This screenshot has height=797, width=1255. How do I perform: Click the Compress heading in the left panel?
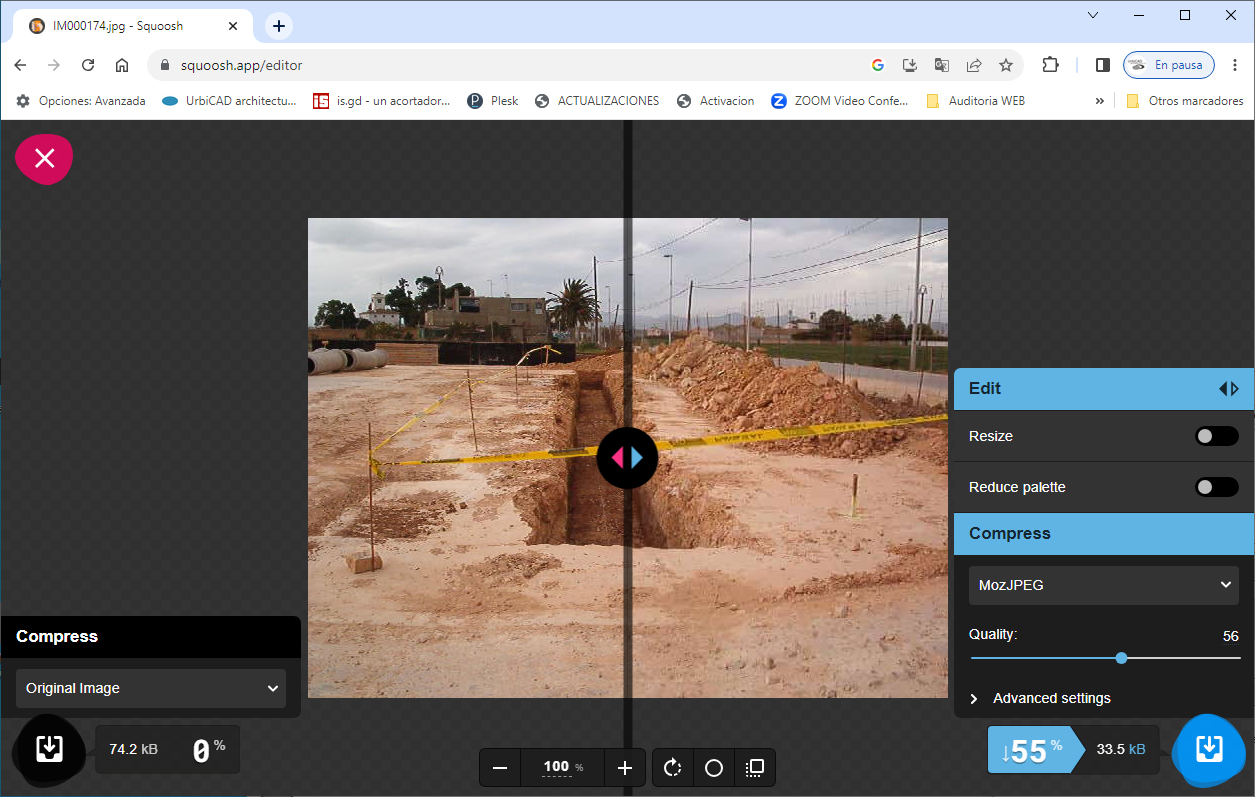(x=57, y=636)
